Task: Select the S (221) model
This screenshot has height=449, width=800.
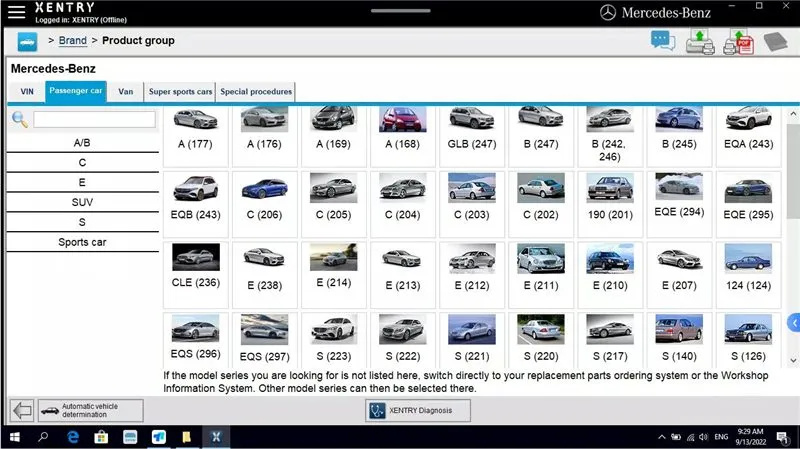Action: point(472,339)
